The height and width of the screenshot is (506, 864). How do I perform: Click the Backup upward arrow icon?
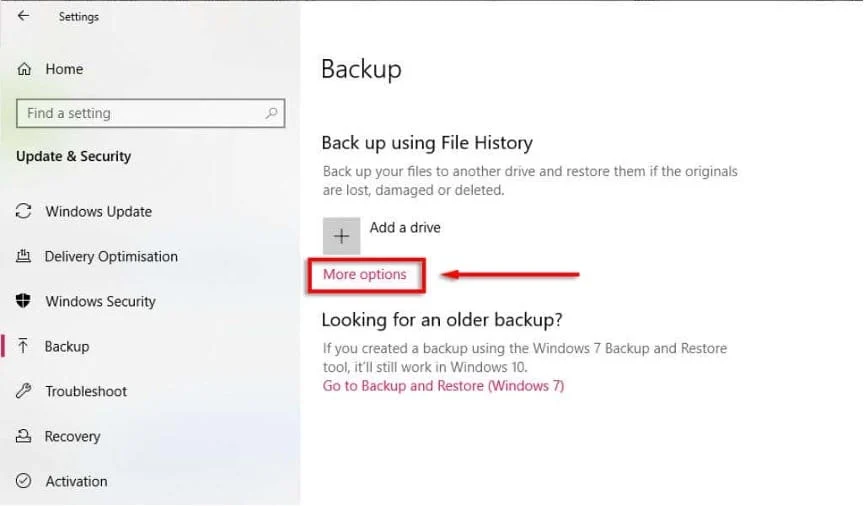[24, 347]
